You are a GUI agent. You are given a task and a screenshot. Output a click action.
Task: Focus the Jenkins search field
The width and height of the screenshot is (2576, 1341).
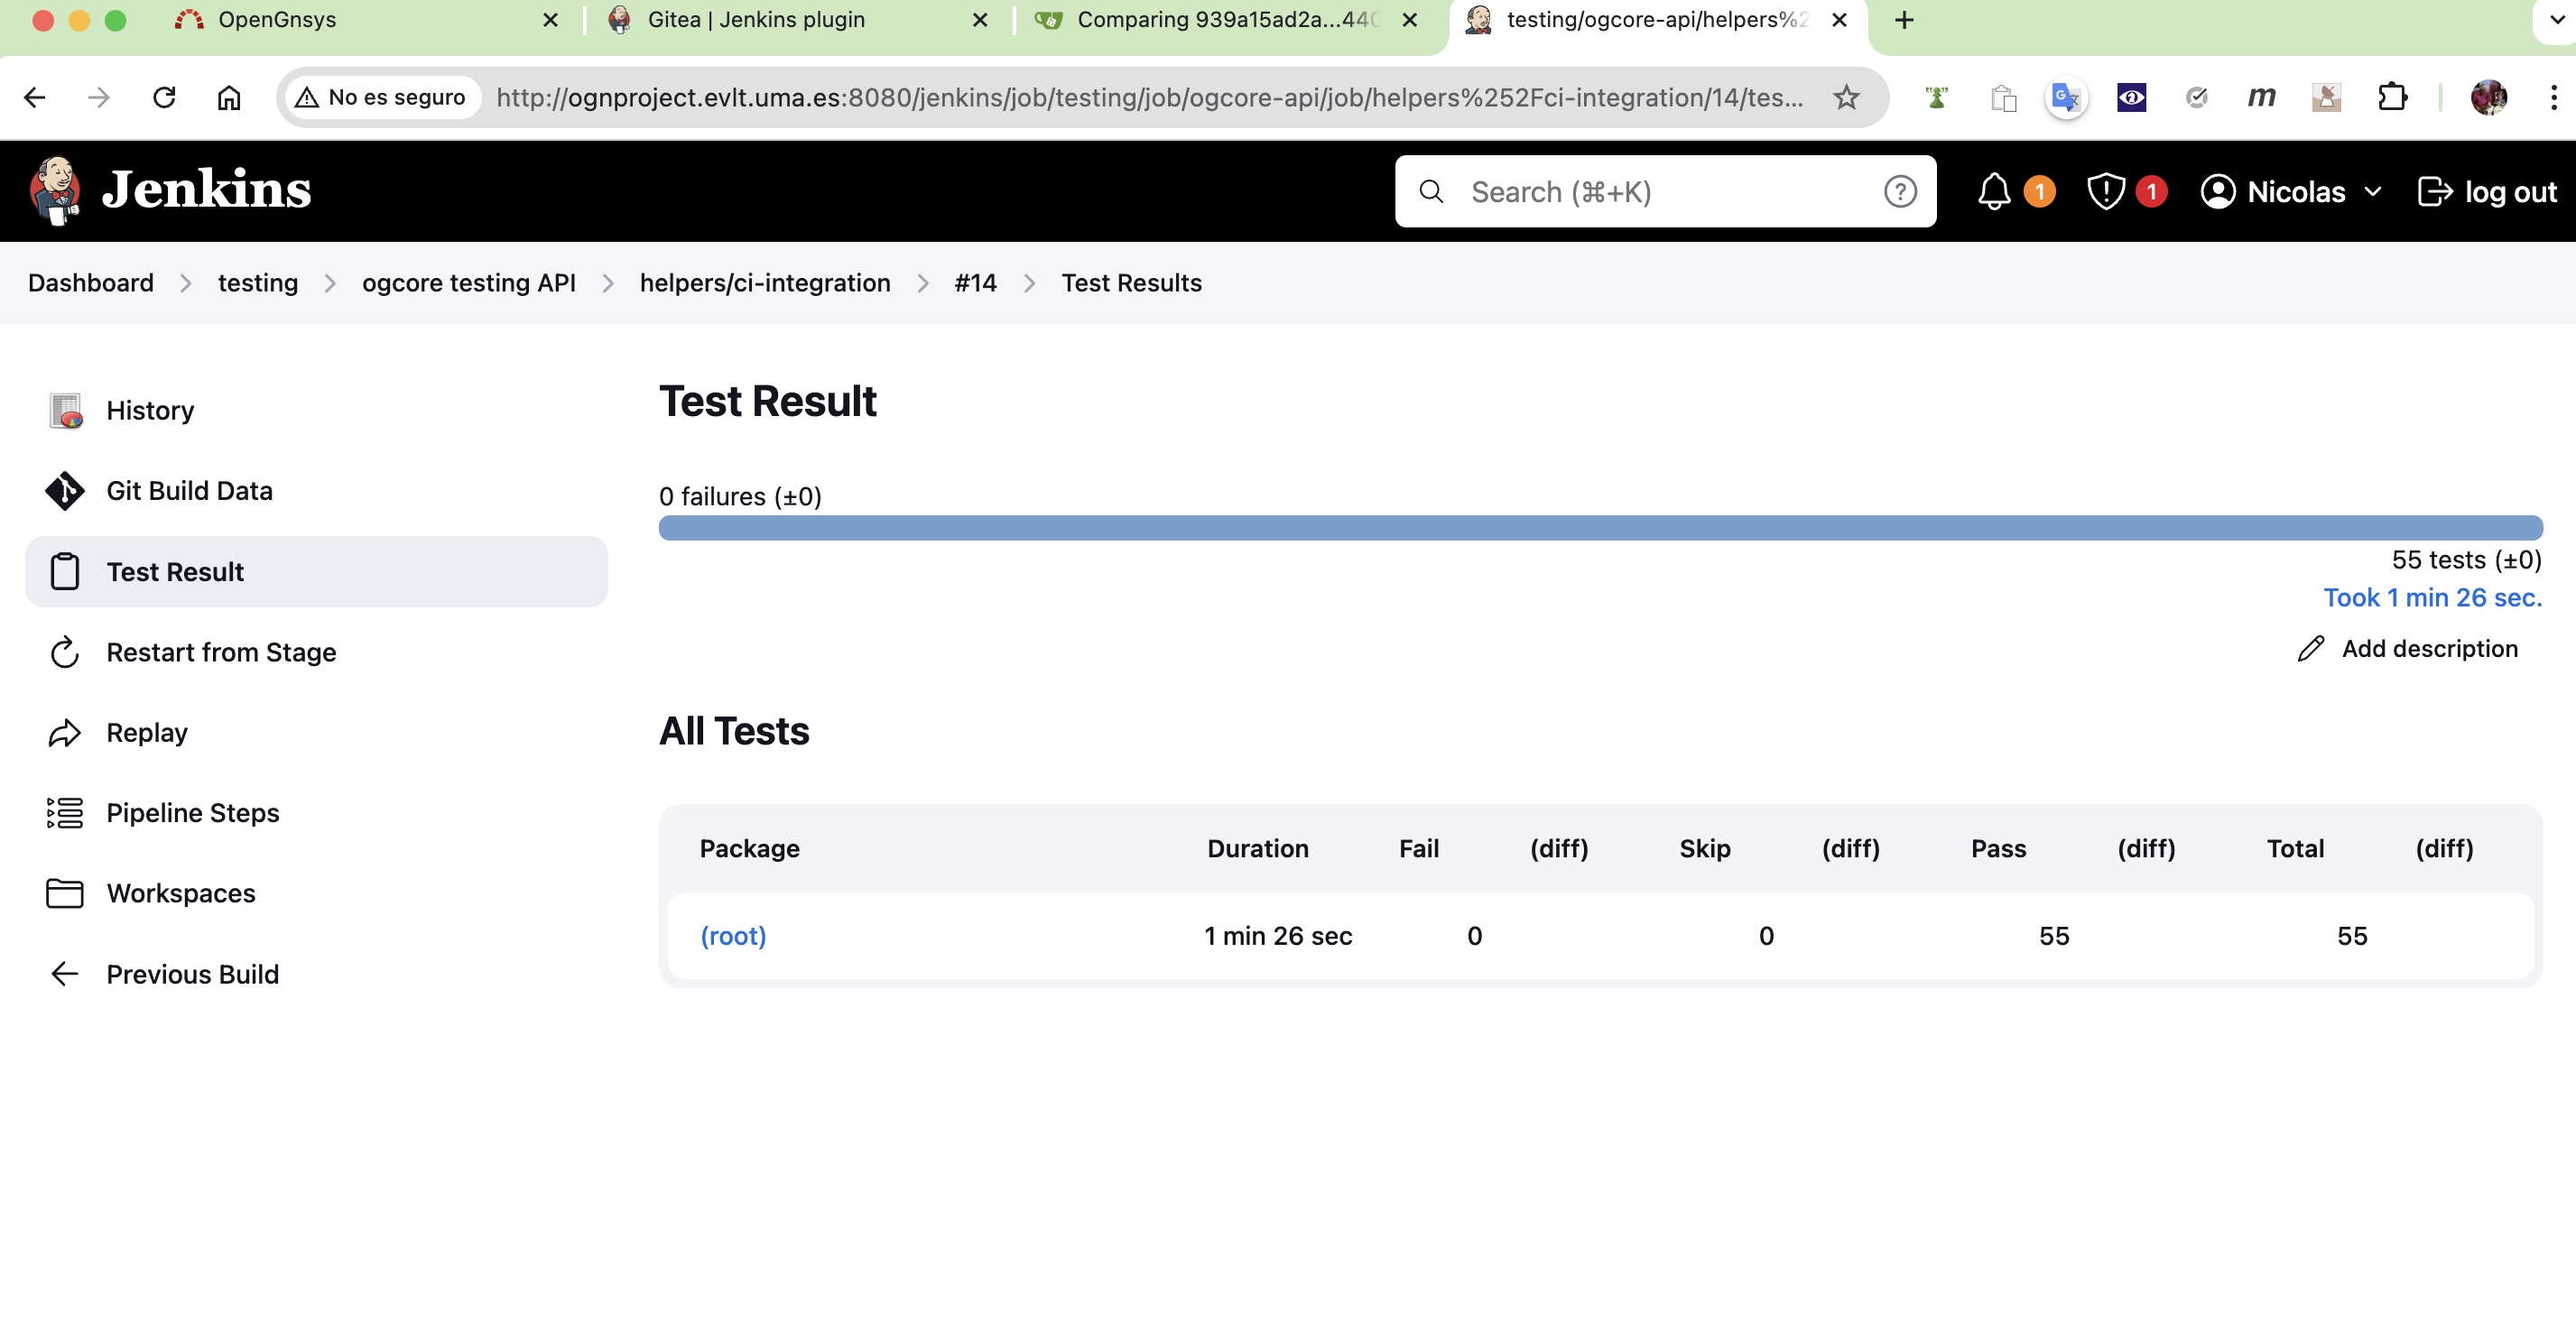click(1665, 191)
